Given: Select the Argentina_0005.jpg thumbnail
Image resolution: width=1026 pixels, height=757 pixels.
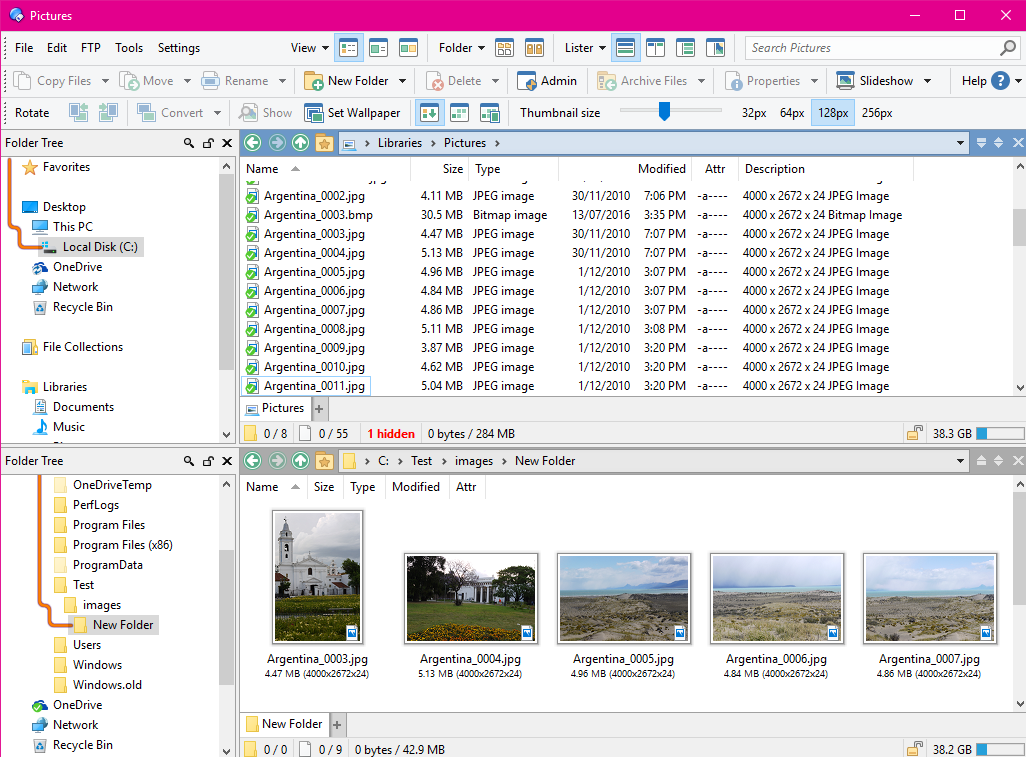Looking at the screenshot, I should pos(623,597).
